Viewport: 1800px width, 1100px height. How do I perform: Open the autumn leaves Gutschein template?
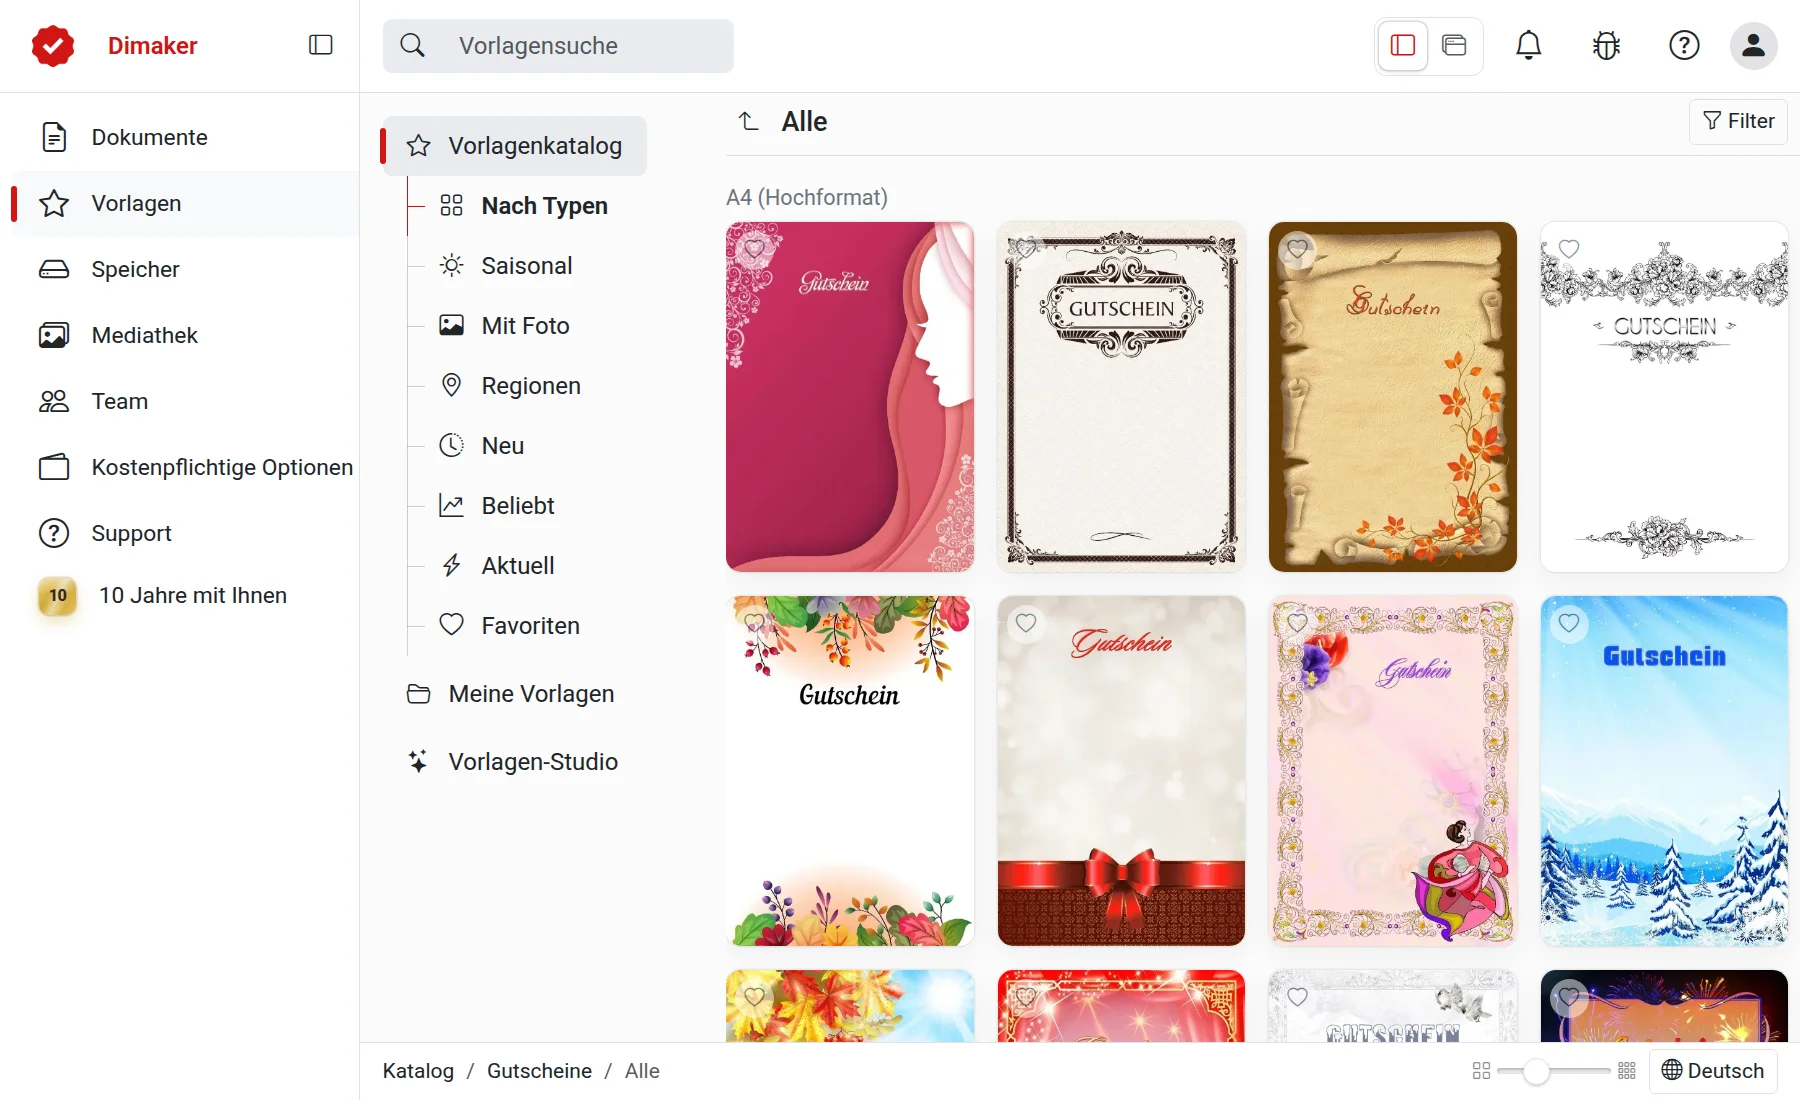pos(850,771)
